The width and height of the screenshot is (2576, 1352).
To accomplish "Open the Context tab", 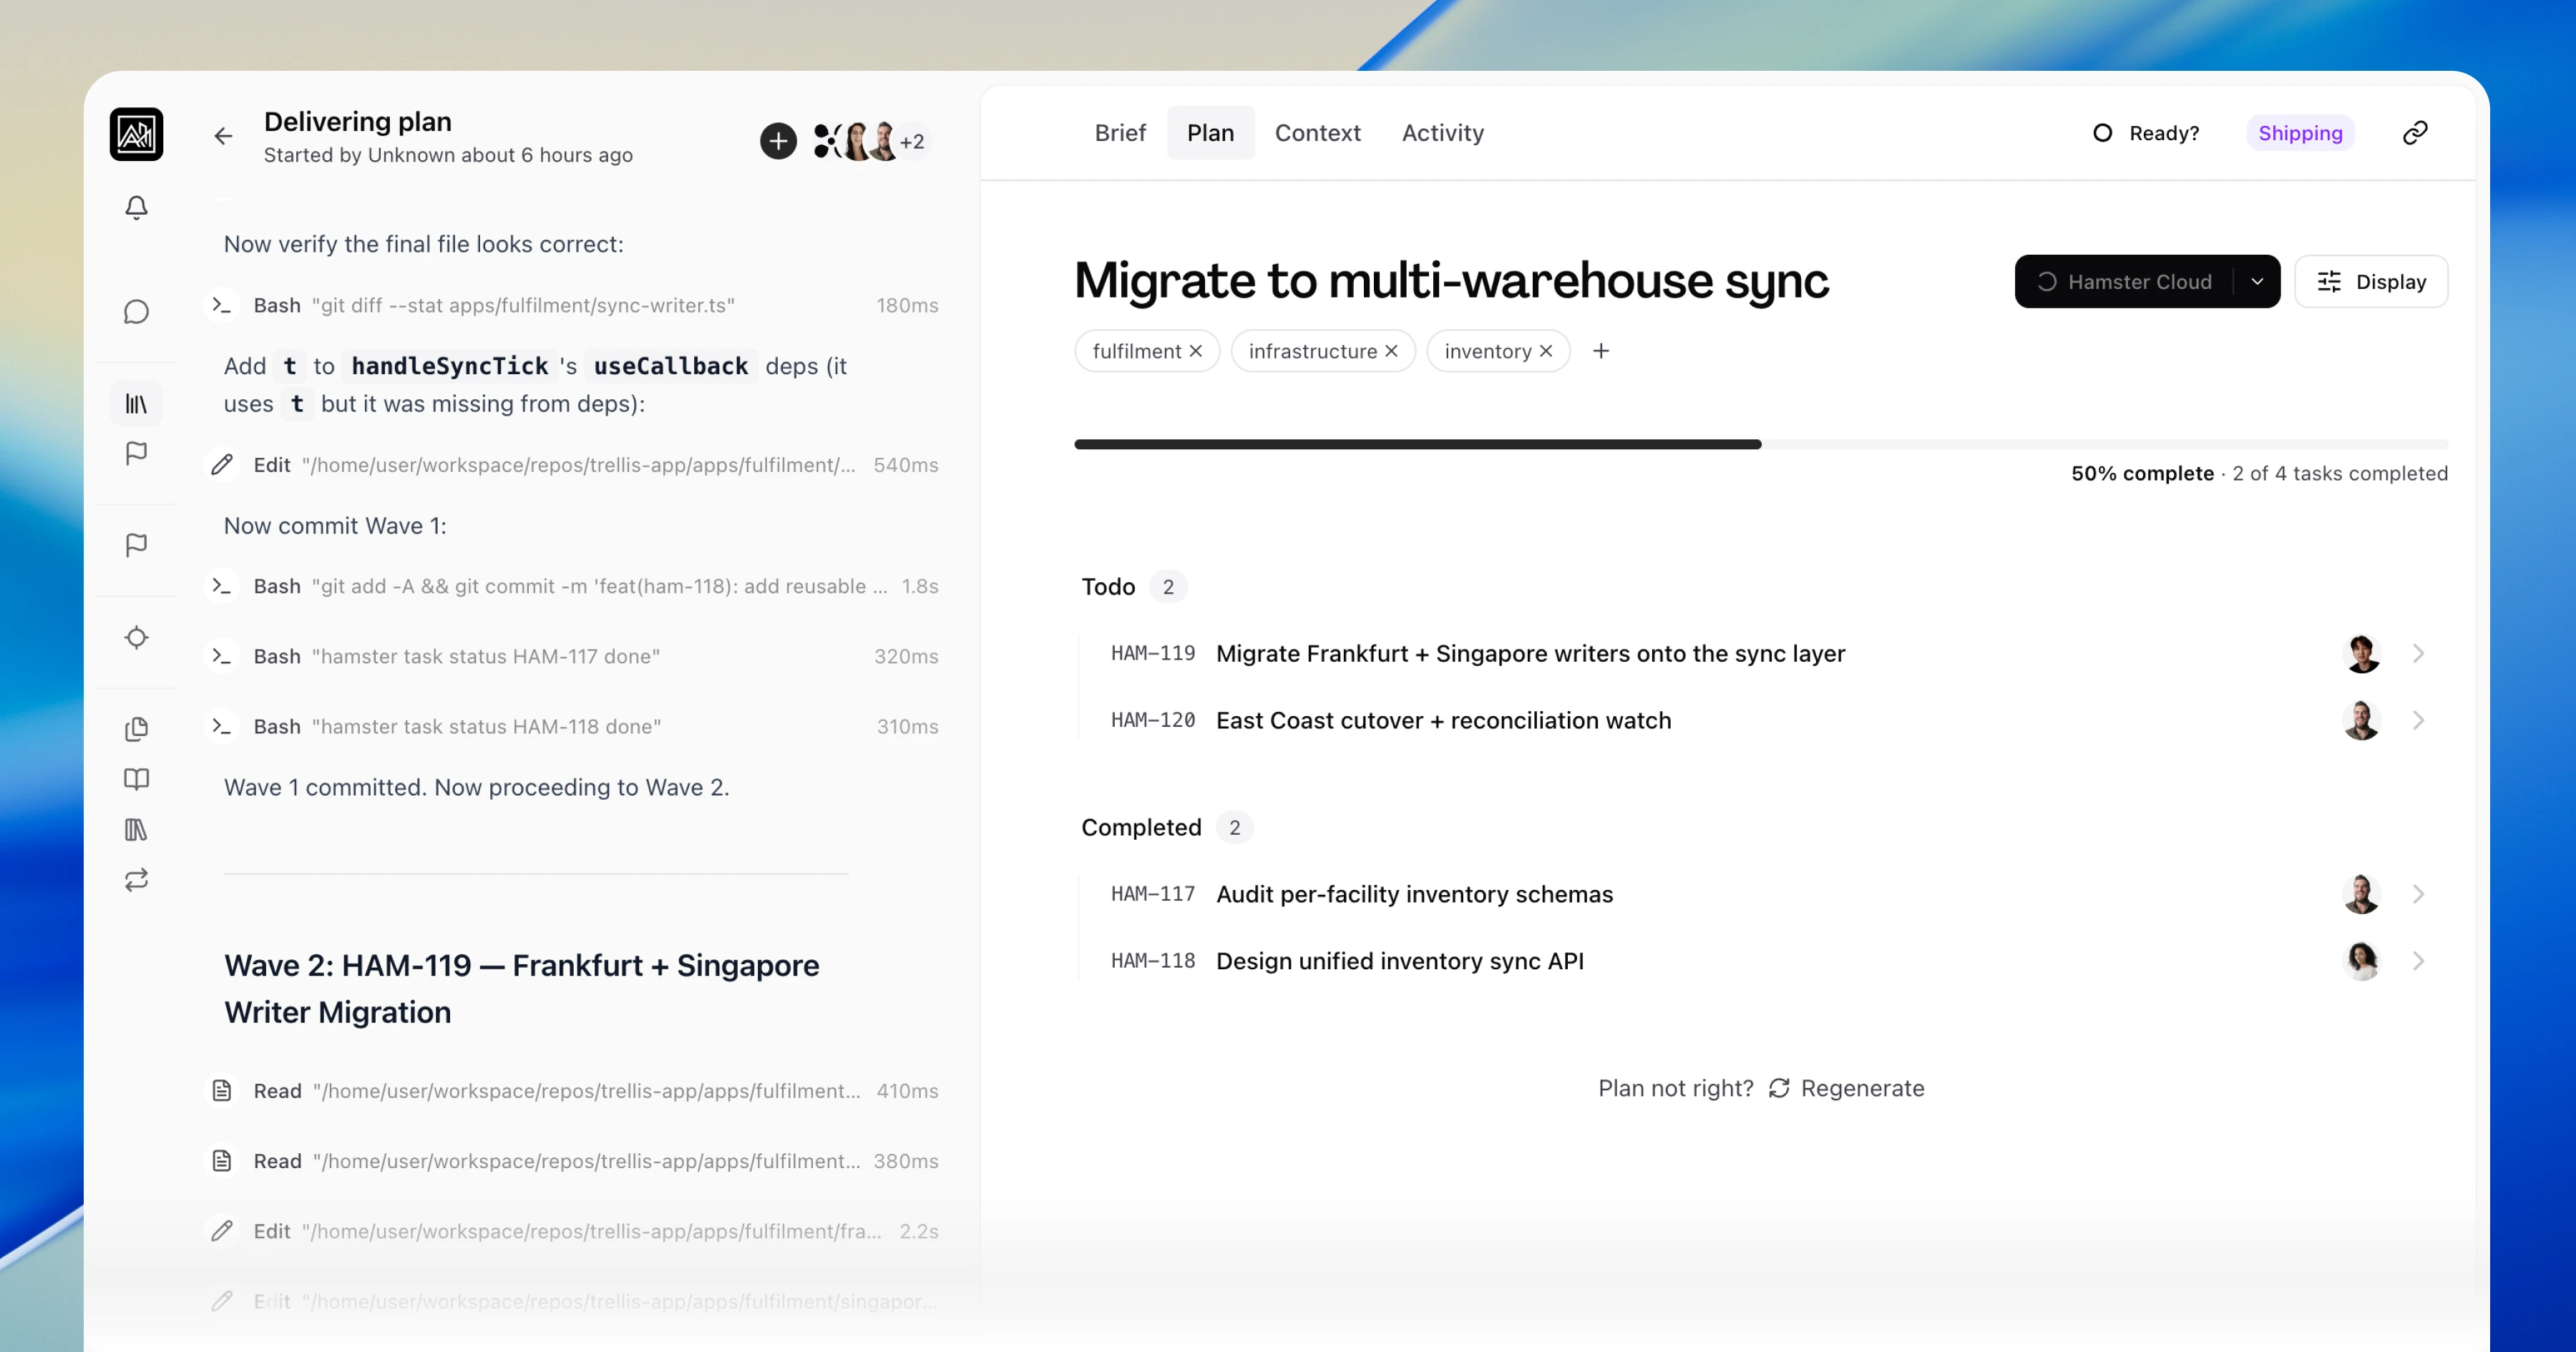I will point(1317,133).
